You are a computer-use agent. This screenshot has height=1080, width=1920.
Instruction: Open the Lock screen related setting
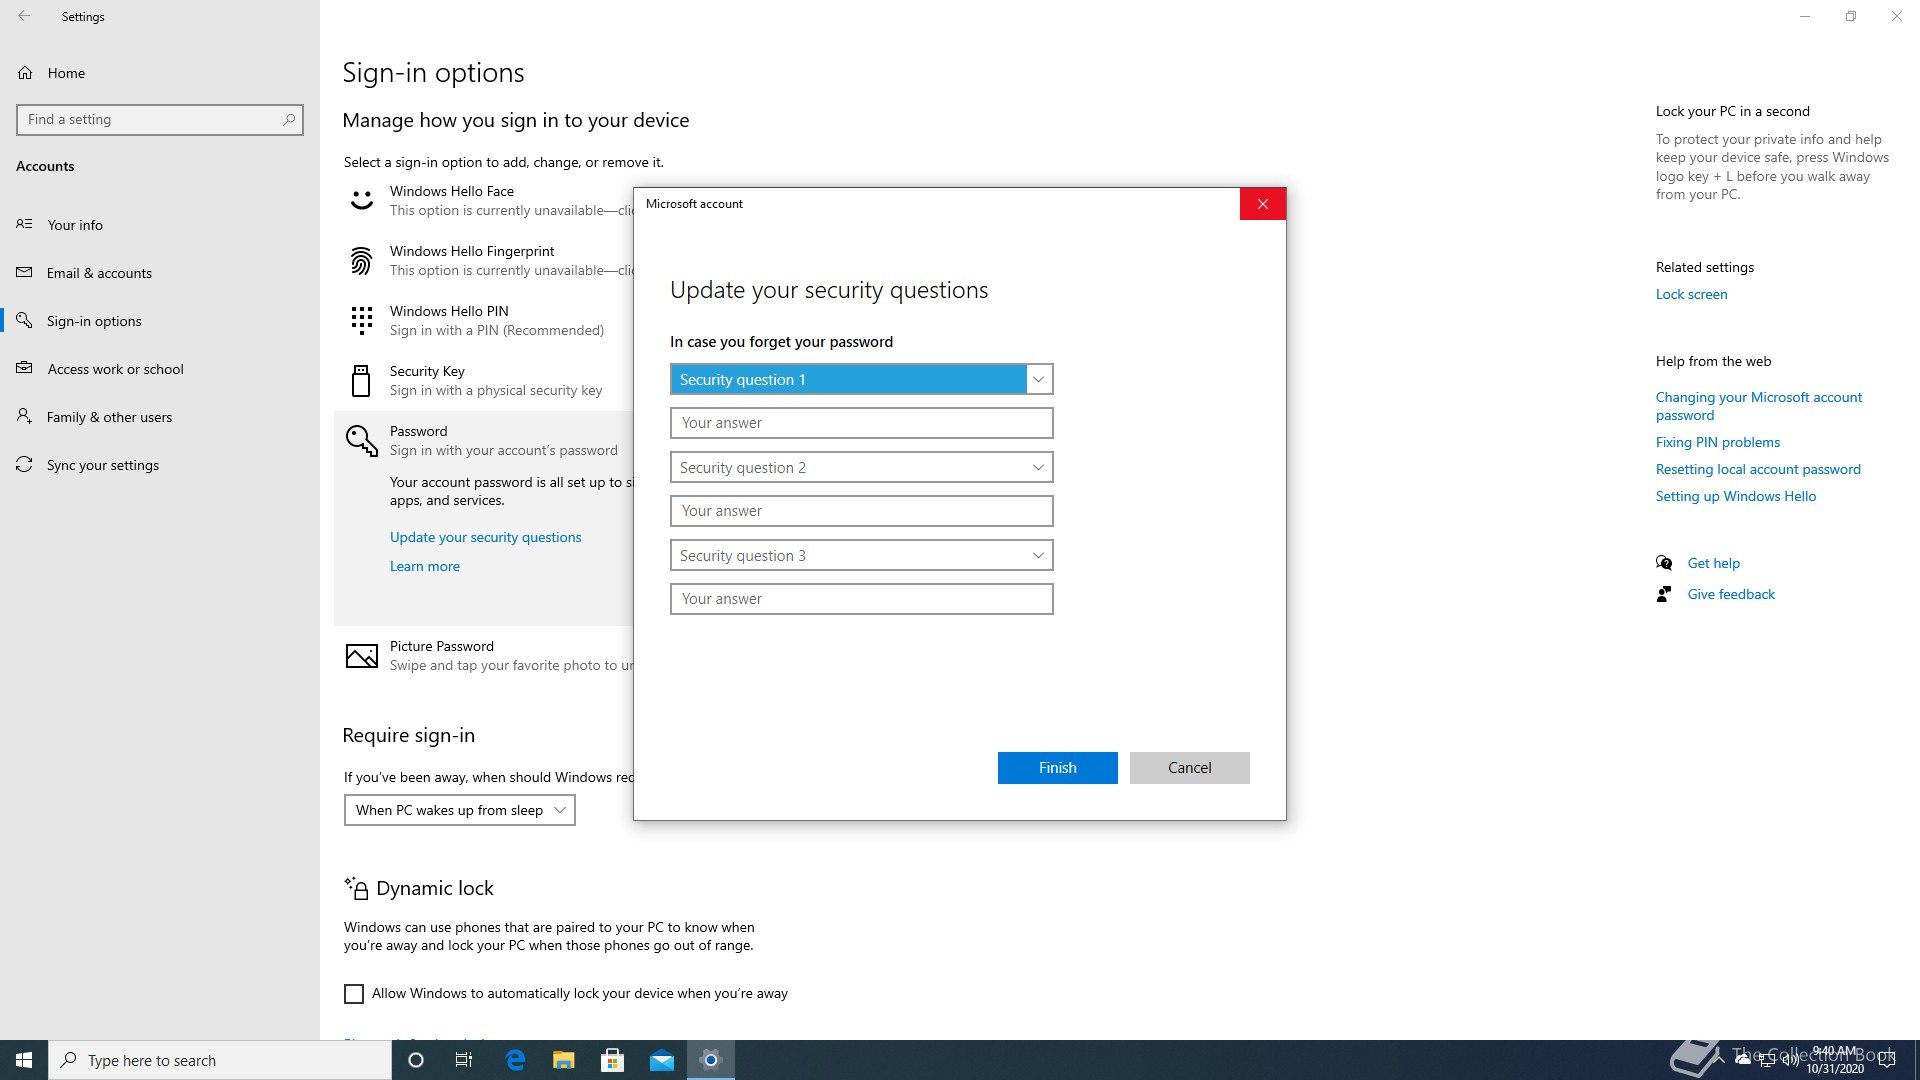[x=1691, y=294]
